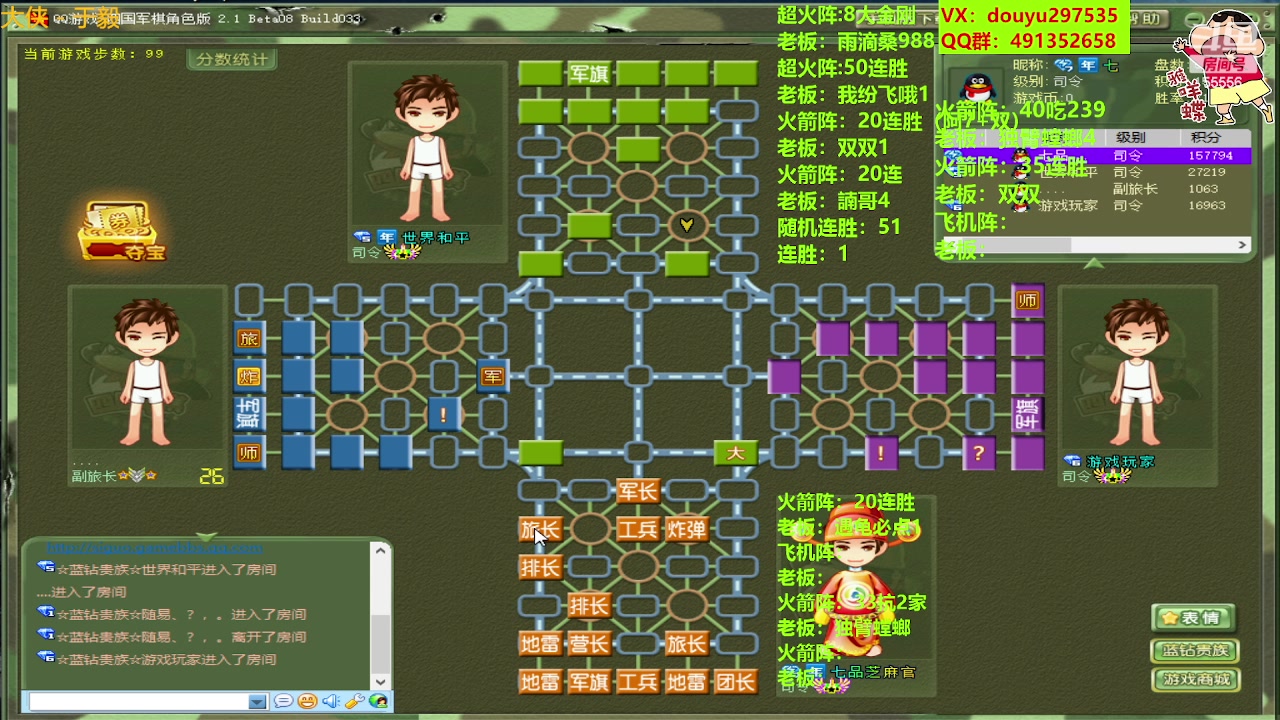The image size is (1280, 720).
Task: Click the blue 炸 piece
Action: point(249,376)
